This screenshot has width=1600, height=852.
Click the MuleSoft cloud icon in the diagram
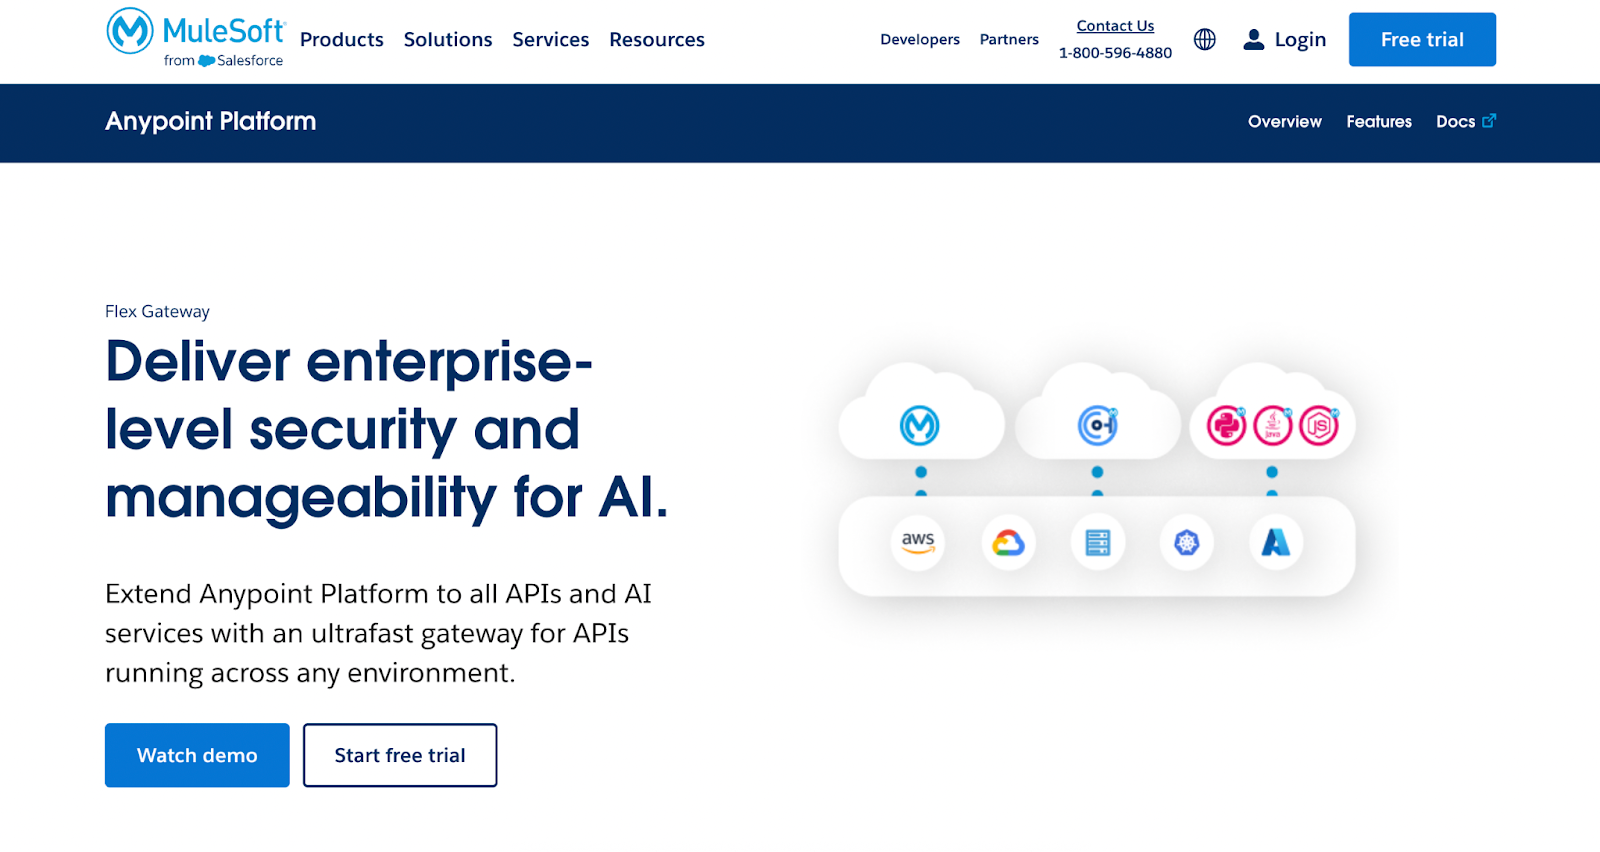919,425
